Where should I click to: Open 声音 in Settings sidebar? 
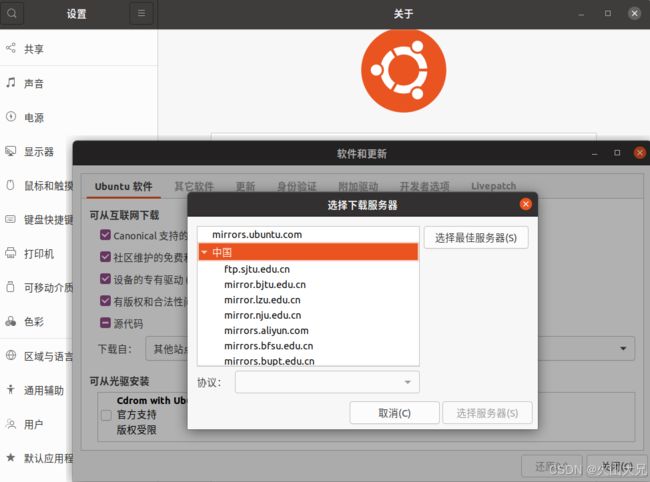(78, 83)
